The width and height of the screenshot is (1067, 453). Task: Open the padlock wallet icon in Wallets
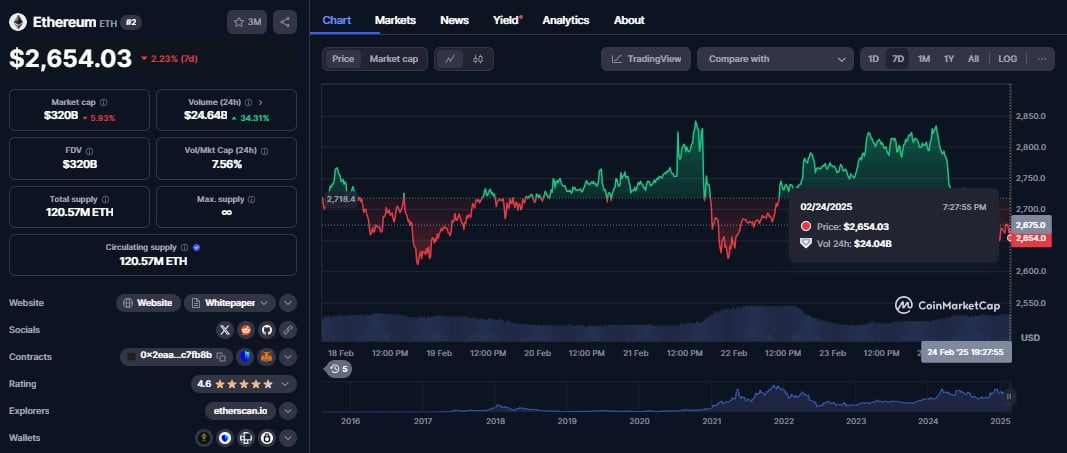coord(267,438)
